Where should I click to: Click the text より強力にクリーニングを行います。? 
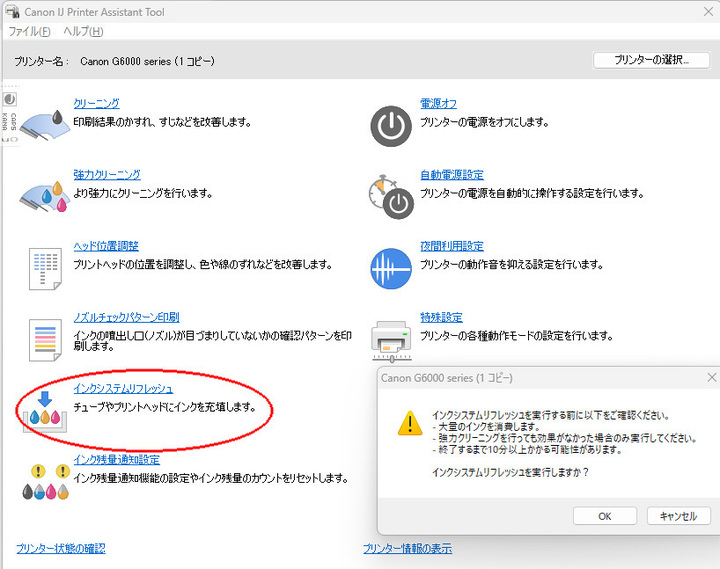coord(143,193)
